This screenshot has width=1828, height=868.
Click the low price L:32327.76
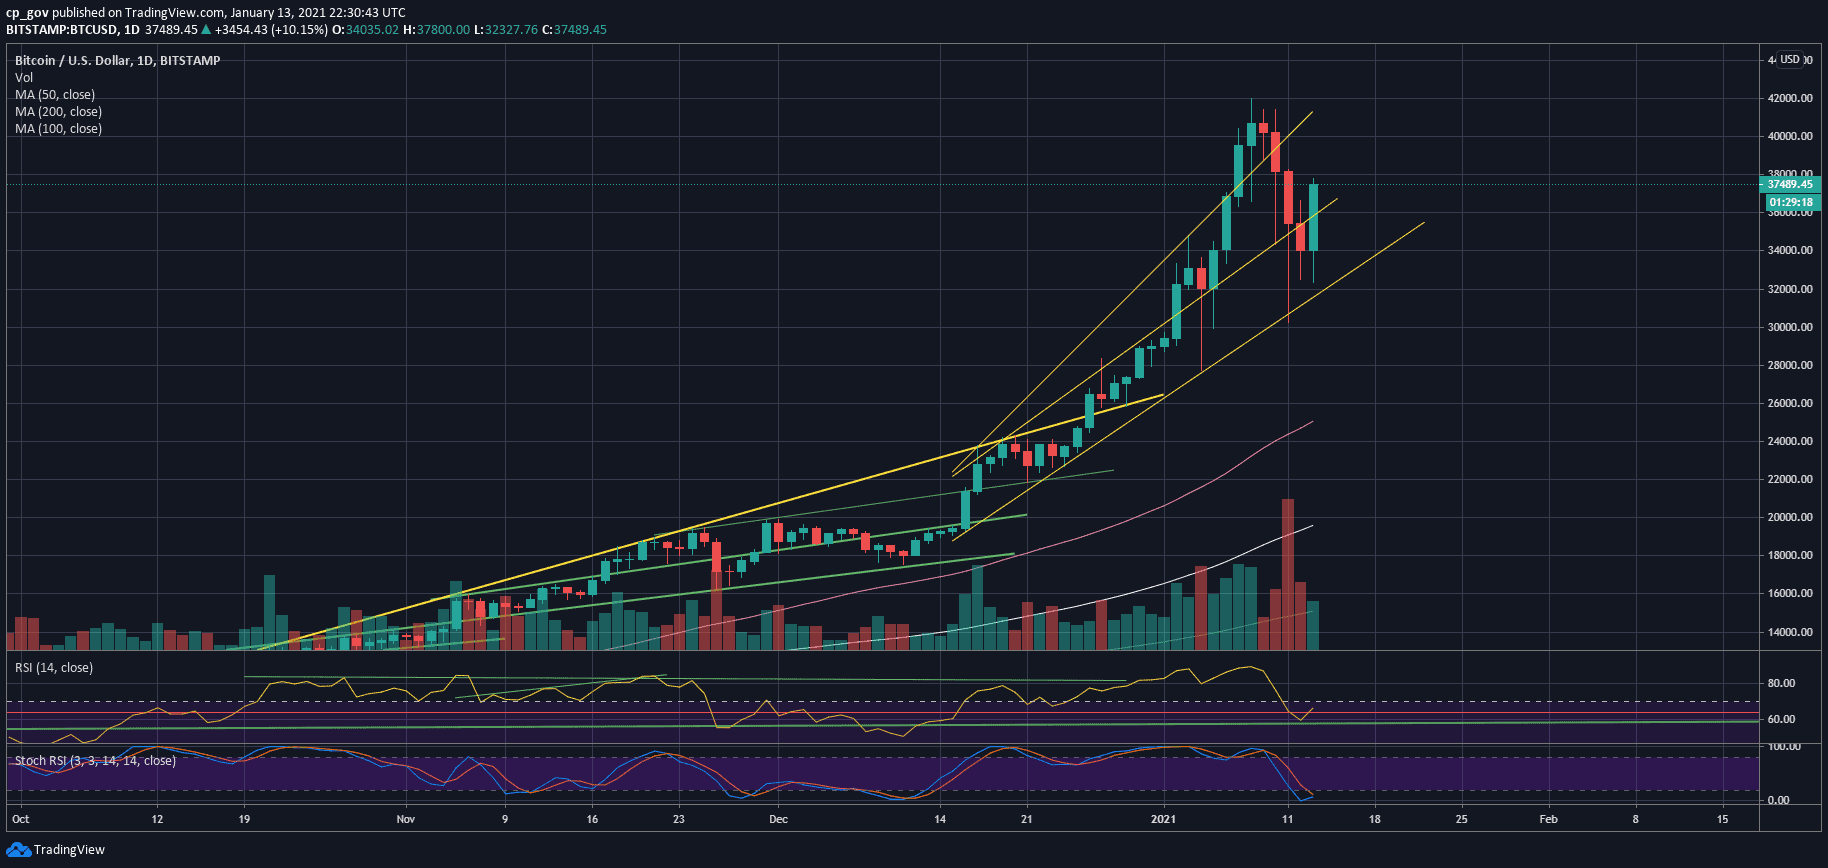[x=506, y=29]
